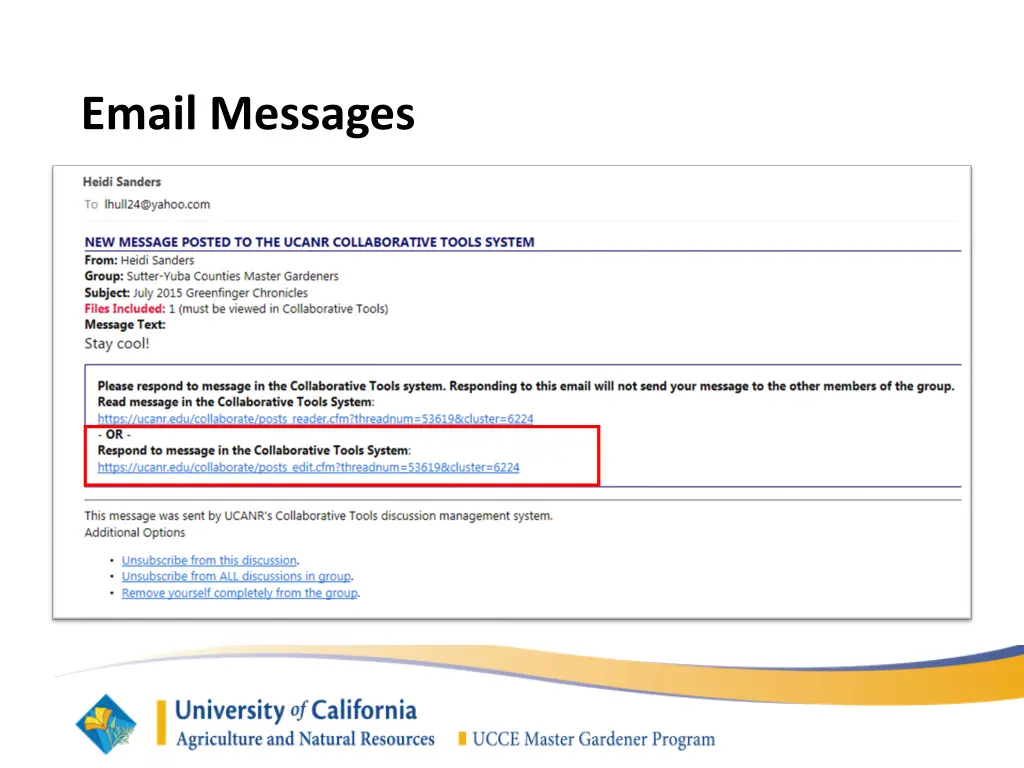The image size is (1024, 768).
Task: Click the Message Text: label
Action: [125, 325]
